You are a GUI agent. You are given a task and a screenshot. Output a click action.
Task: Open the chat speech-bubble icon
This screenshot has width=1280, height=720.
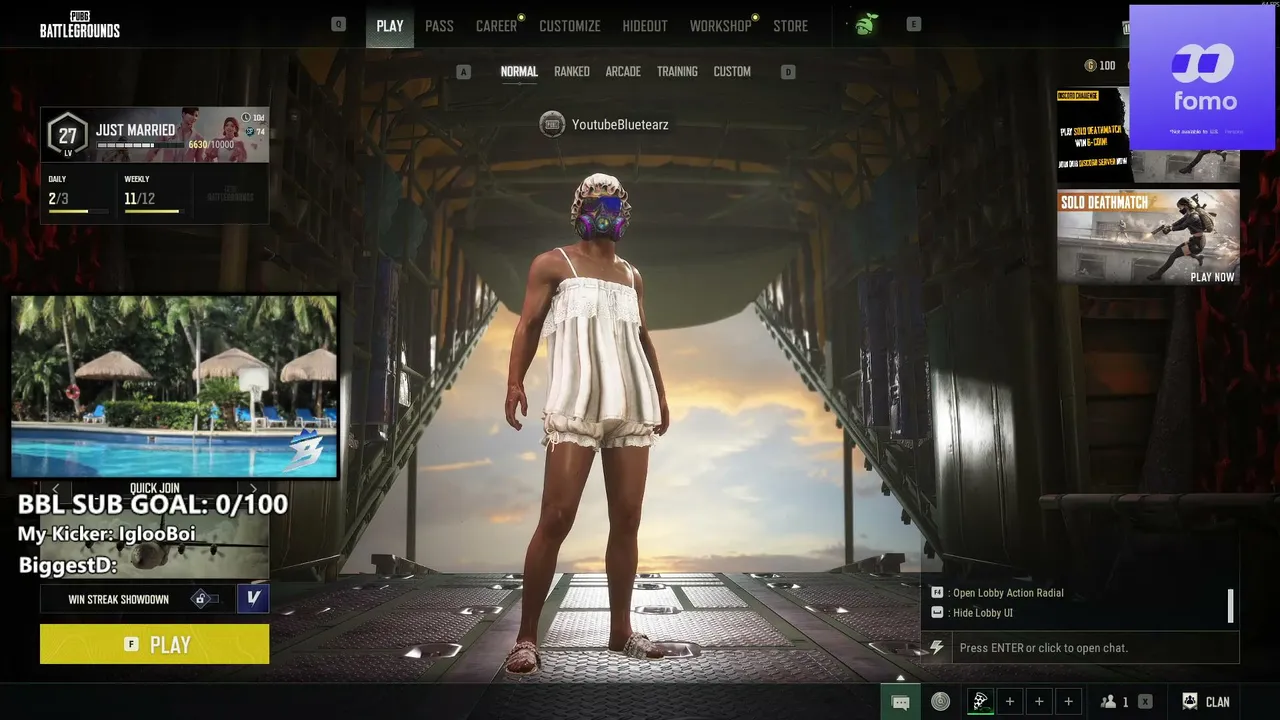pyautogui.click(x=900, y=702)
